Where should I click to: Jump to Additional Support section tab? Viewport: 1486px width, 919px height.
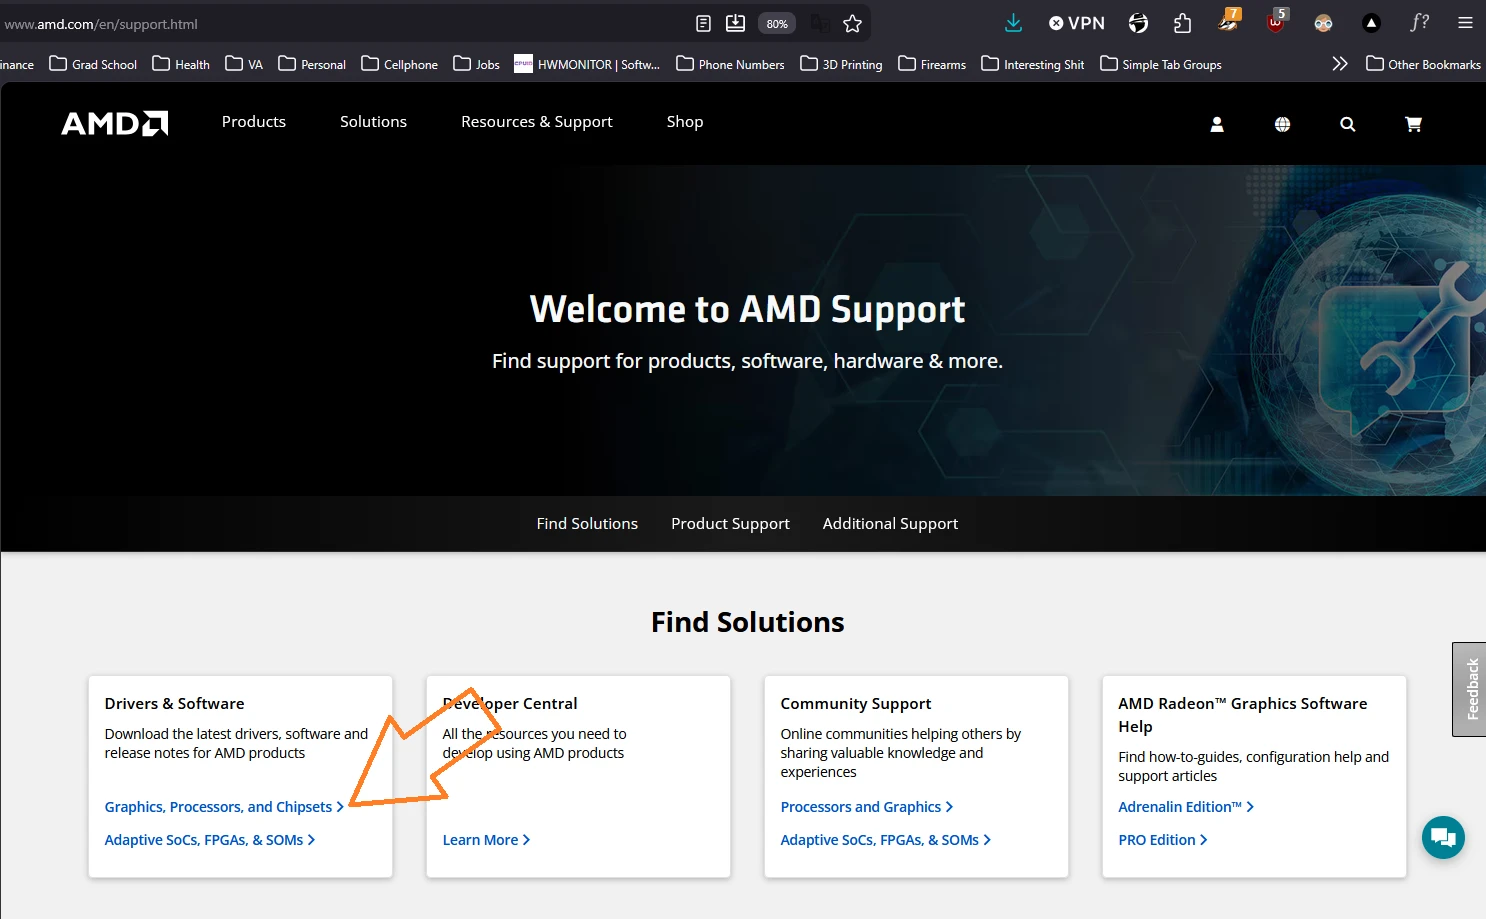(890, 524)
